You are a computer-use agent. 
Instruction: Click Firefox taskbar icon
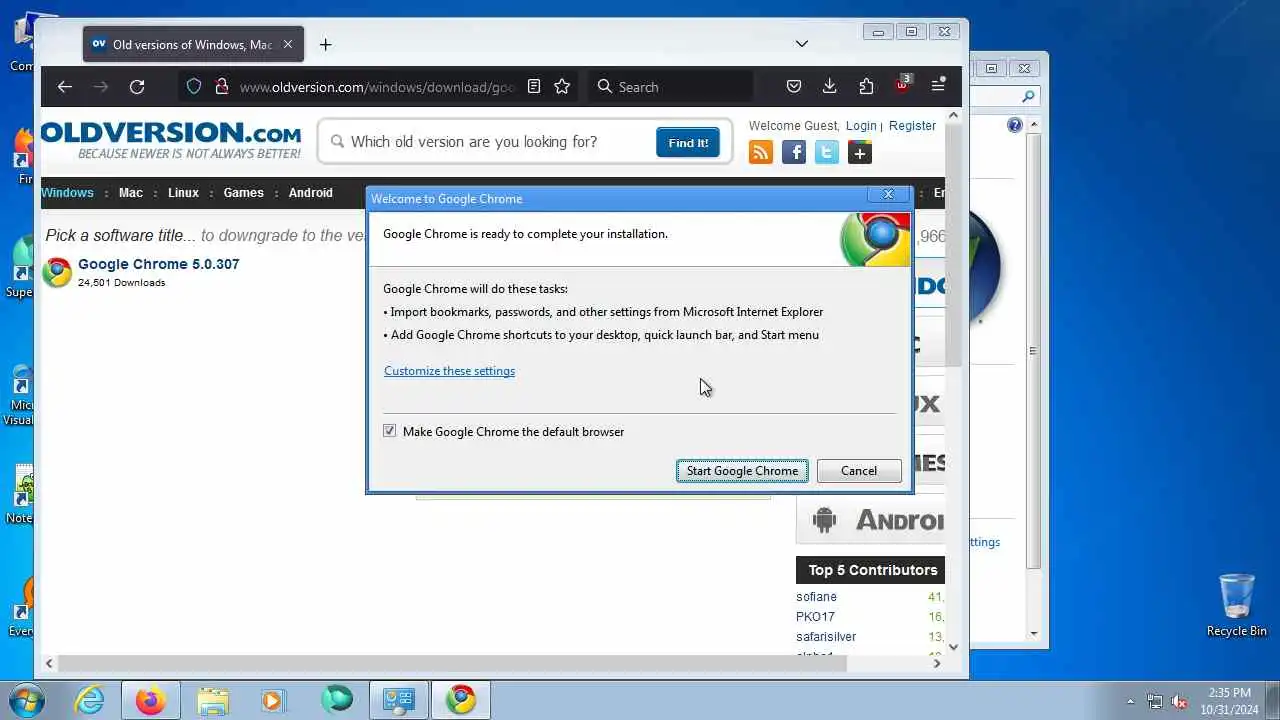click(151, 700)
